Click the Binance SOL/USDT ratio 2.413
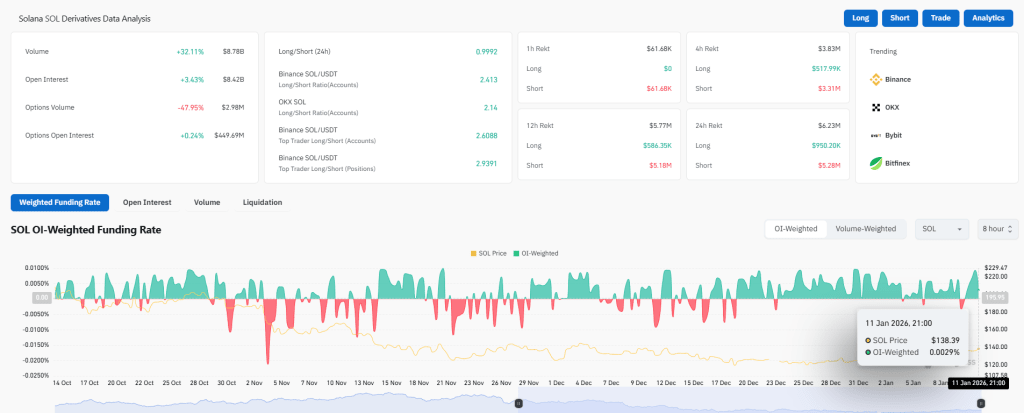The height and width of the screenshot is (413, 1024). [x=489, y=79]
